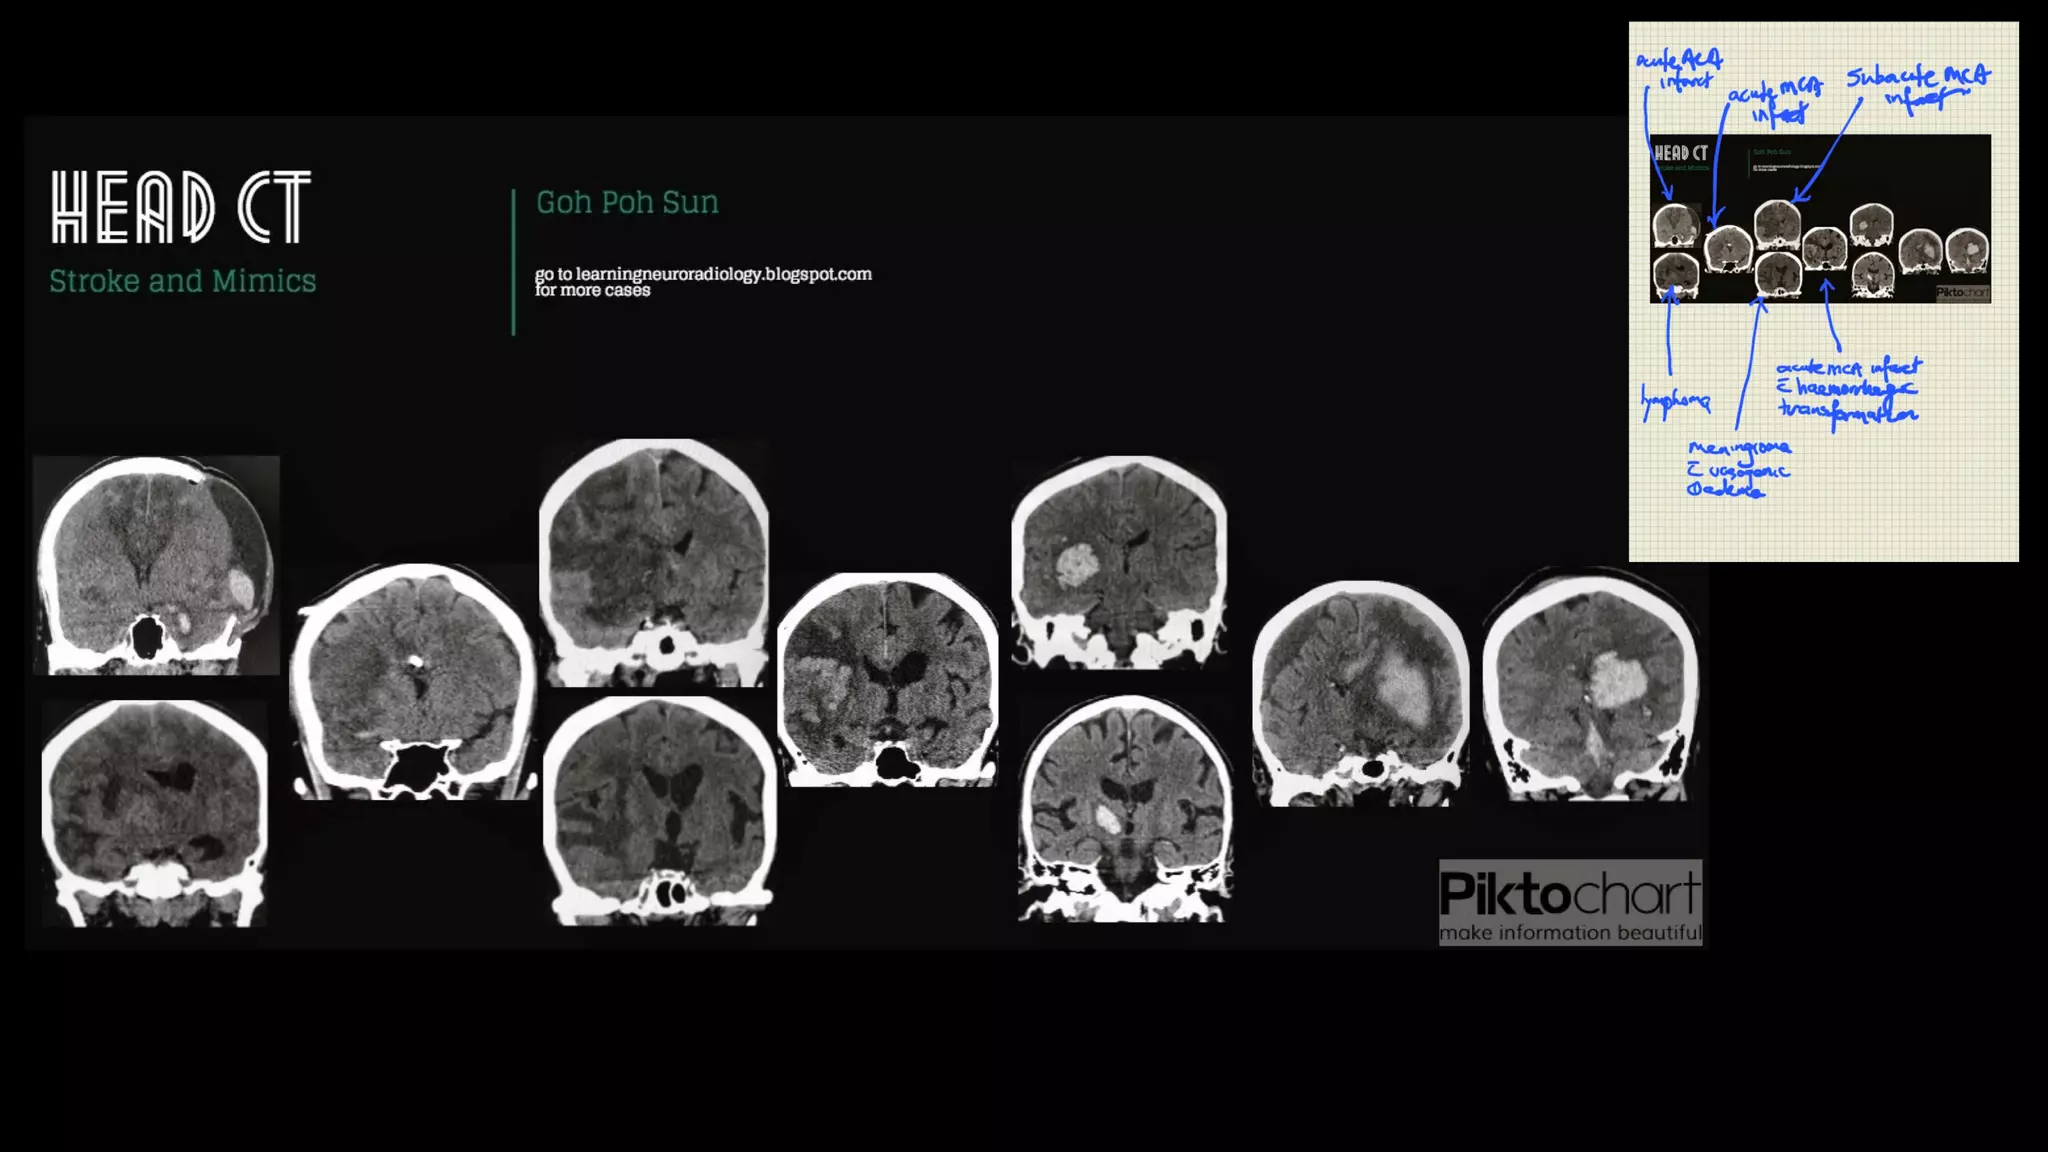Click the CT scan showing a round bright mass

1119,561
